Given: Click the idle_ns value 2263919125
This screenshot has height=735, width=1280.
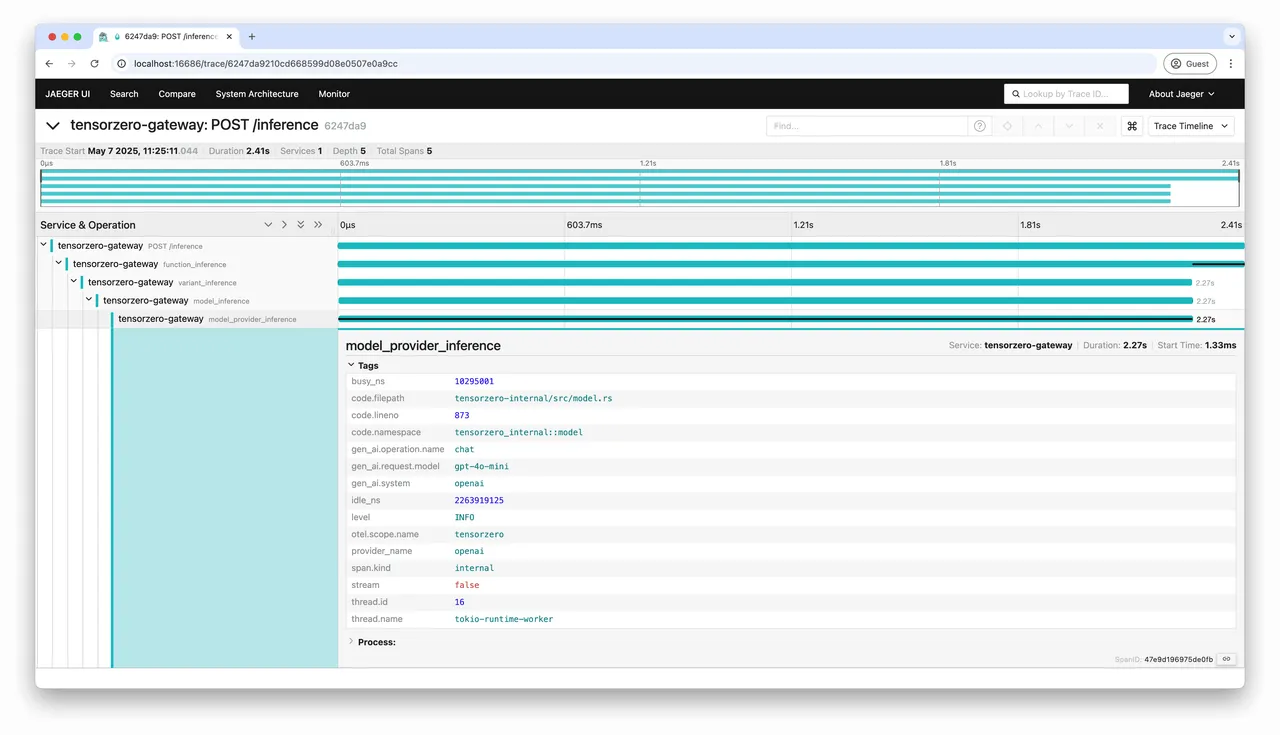Looking at the screenshot, I should pos(479,500).
